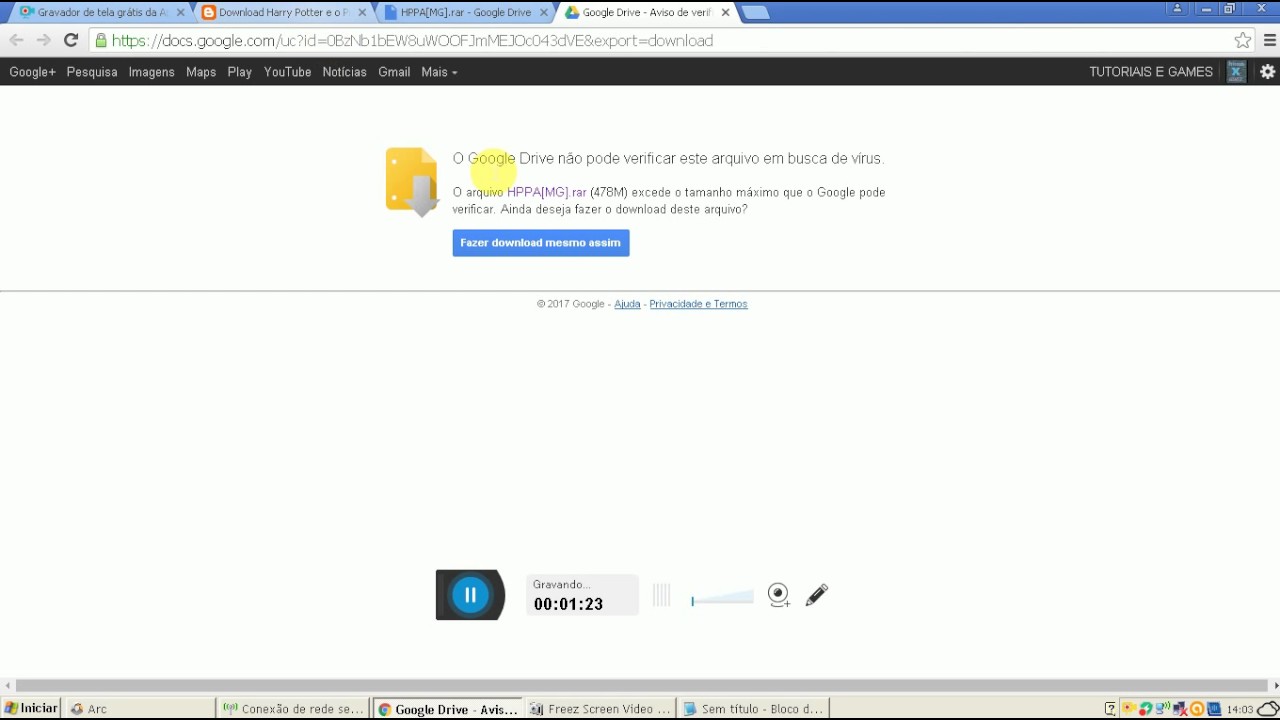The height and width of the screenshot is (720, 1280).
Task: Open the pencil annotation tool
Action: click(x=817, y=595)
